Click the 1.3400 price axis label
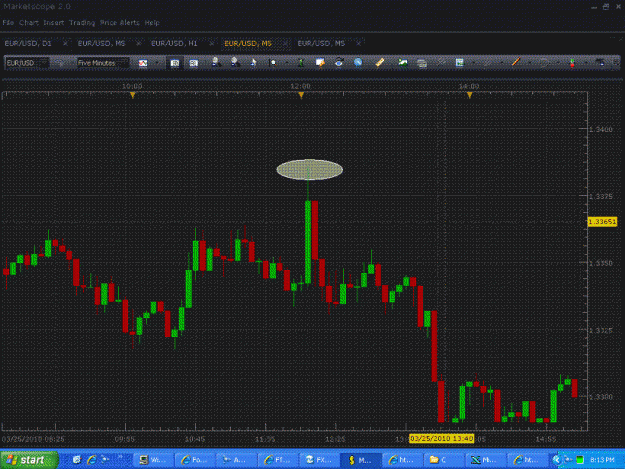Viewport: 625px width, 469px height. pos(601,130)
